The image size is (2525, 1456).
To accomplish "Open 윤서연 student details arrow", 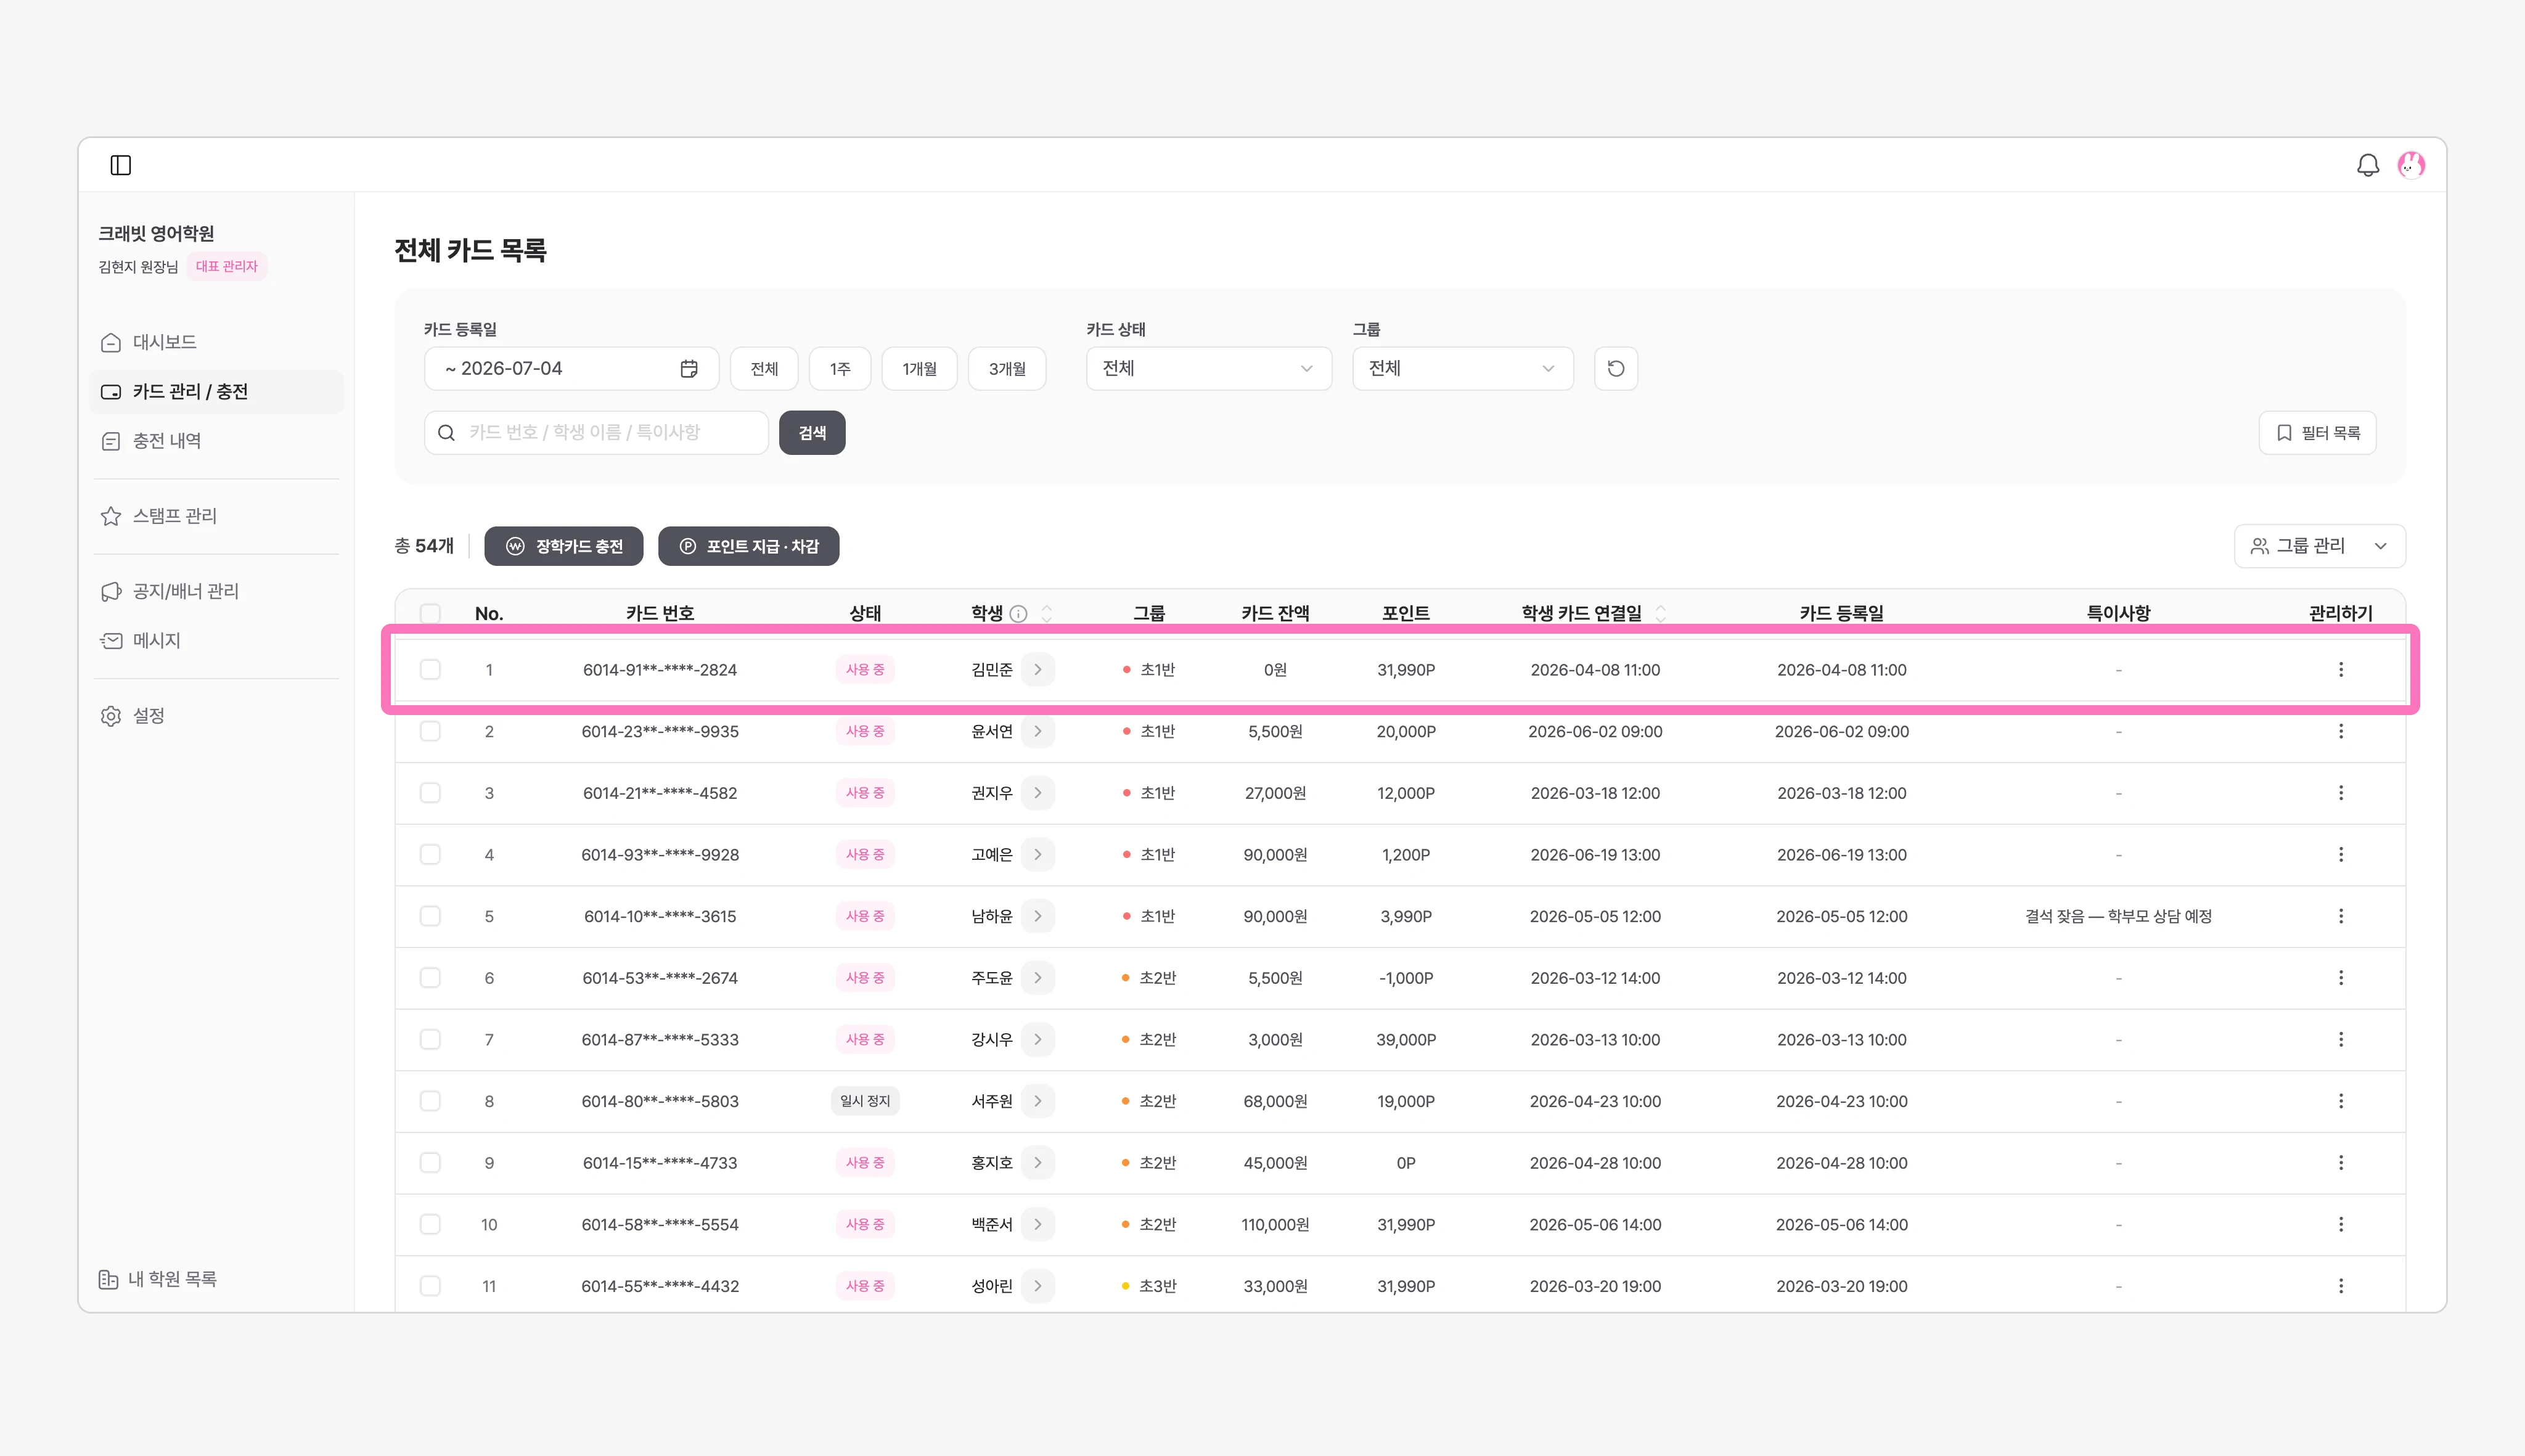I will (1038, 732).
